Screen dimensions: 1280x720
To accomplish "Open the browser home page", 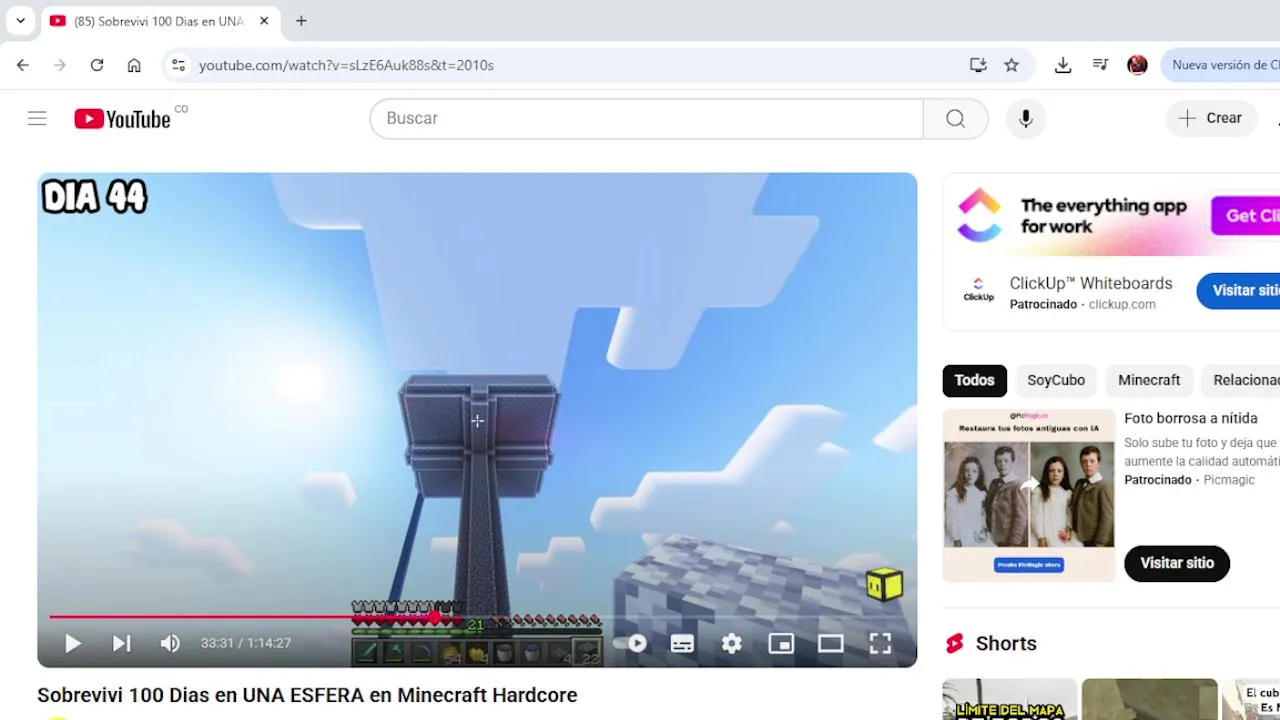I will (134, 65).
